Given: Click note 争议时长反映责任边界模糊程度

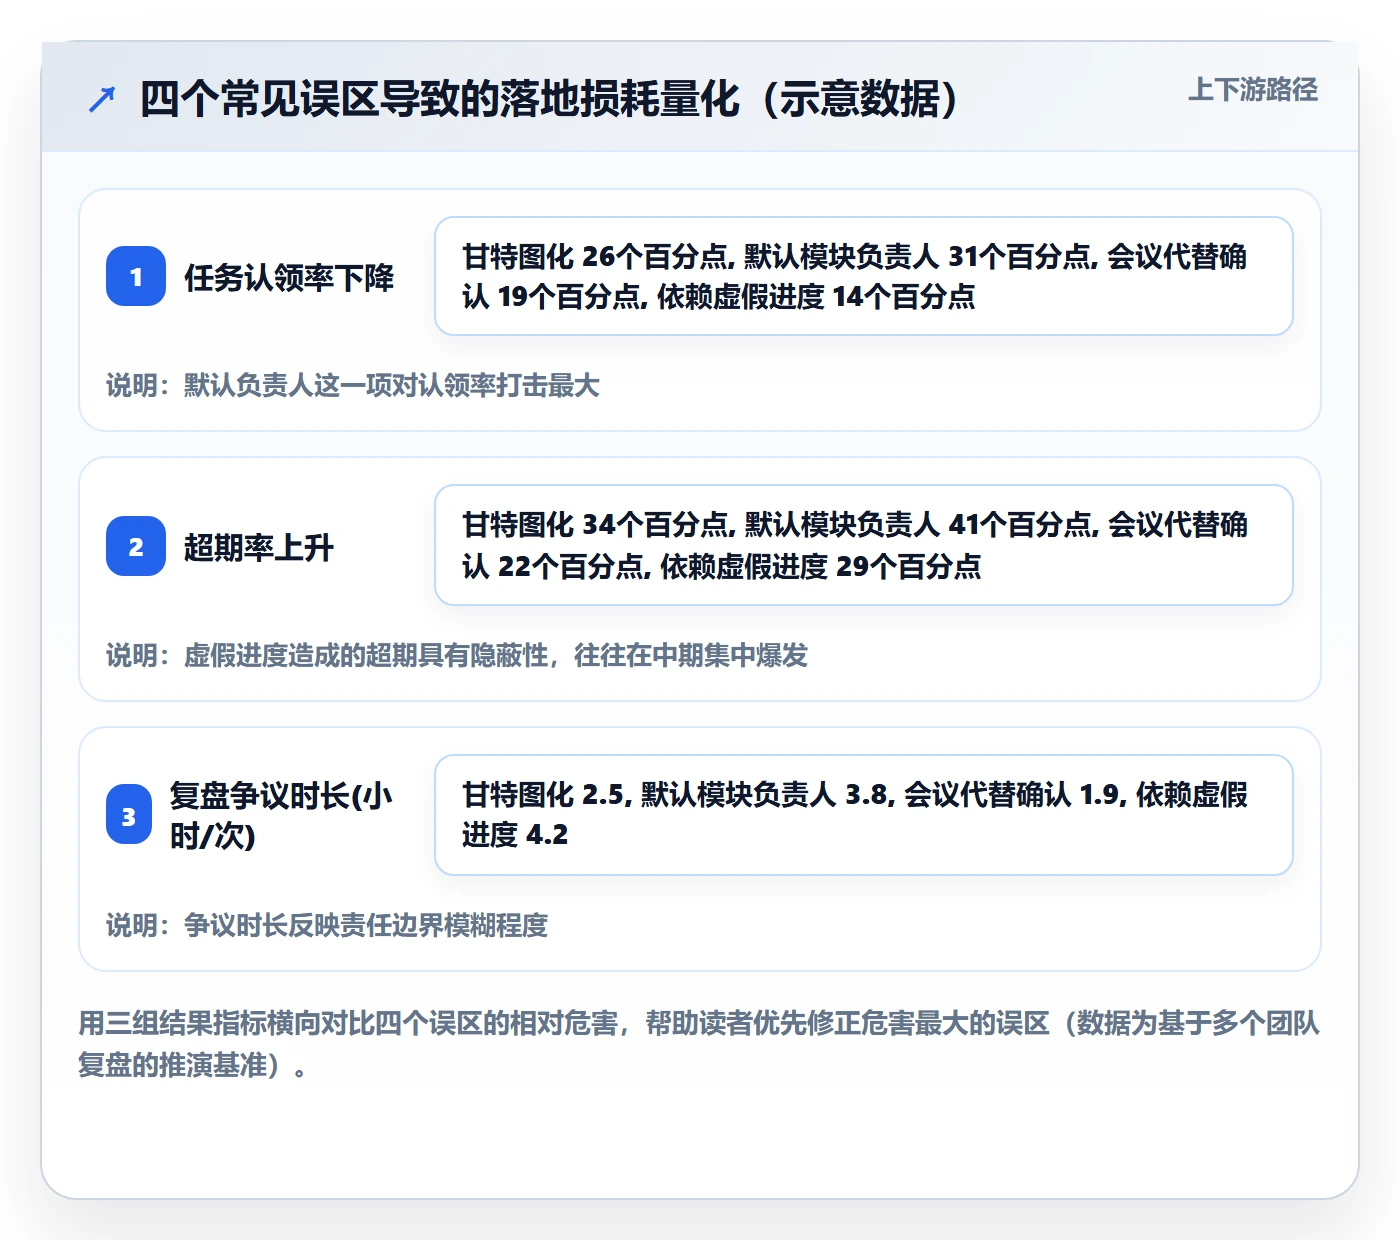Looking at the screenshot, I should [x=327, y=925].
